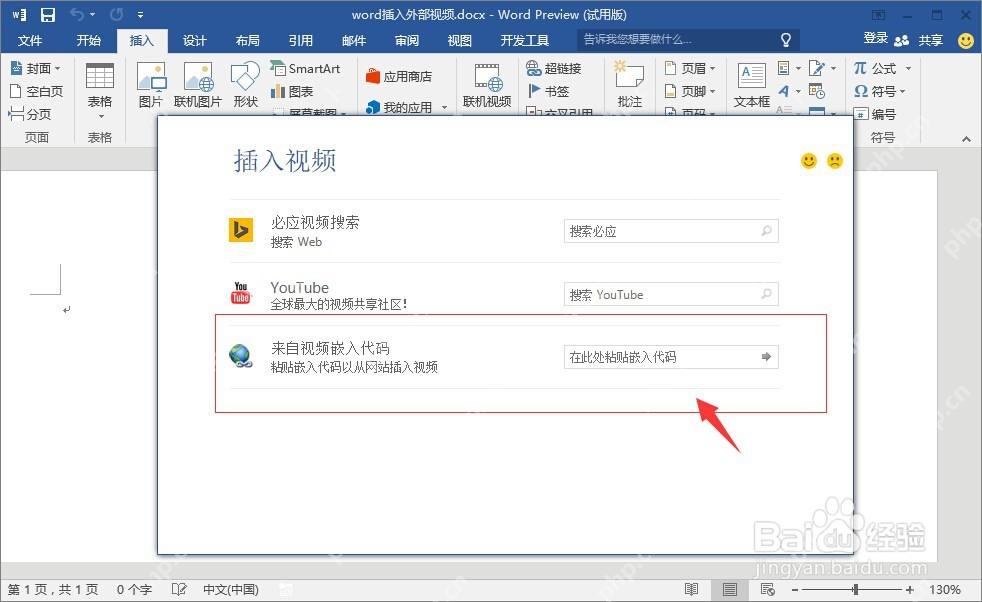The height and width of the screenshot is (602, 982).
Task: Click the smiley feedback icon in dialog
Action: point(809,161)
